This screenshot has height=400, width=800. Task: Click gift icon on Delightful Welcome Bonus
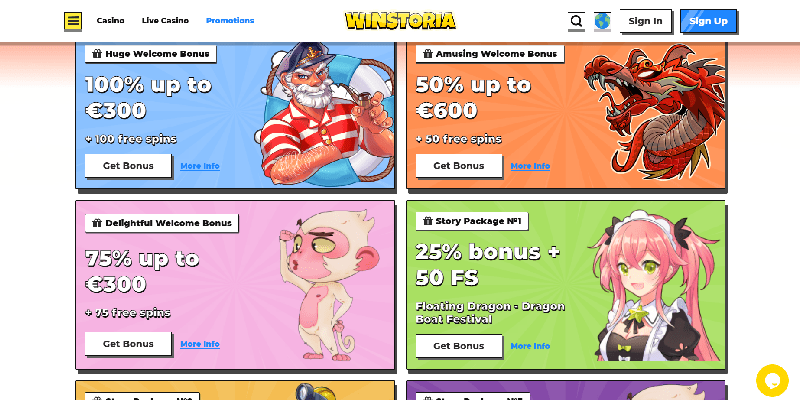click(x=97, y=223)
